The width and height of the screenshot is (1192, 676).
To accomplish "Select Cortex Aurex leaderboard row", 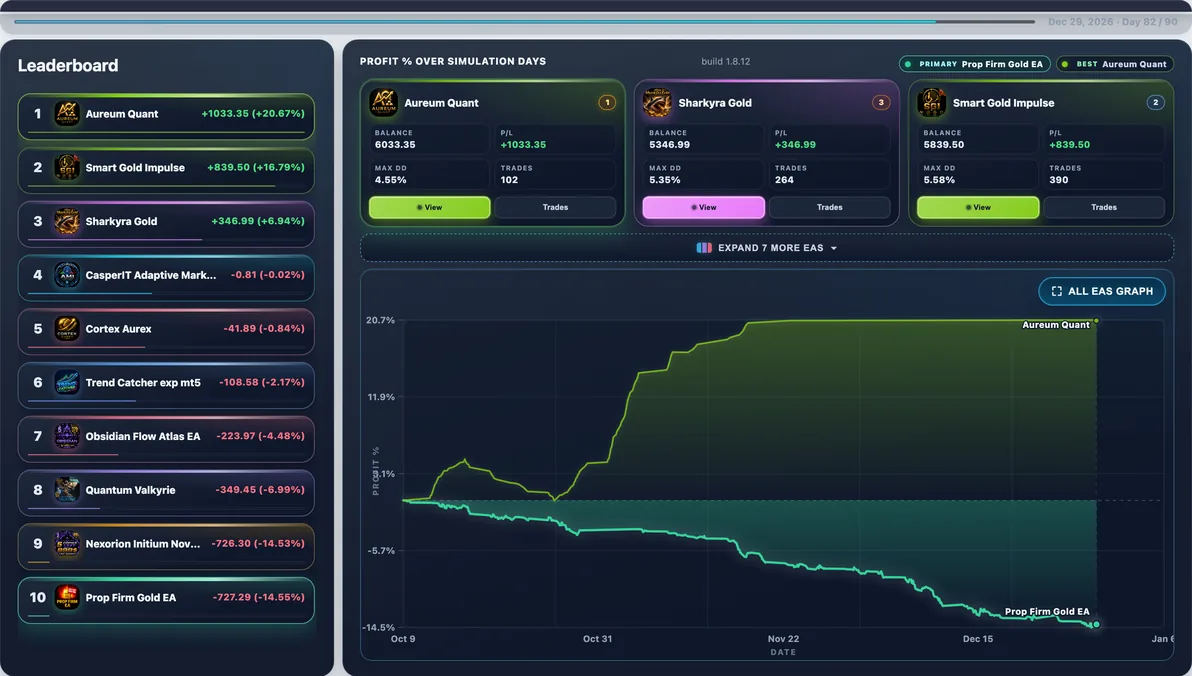I will (166, 332).
